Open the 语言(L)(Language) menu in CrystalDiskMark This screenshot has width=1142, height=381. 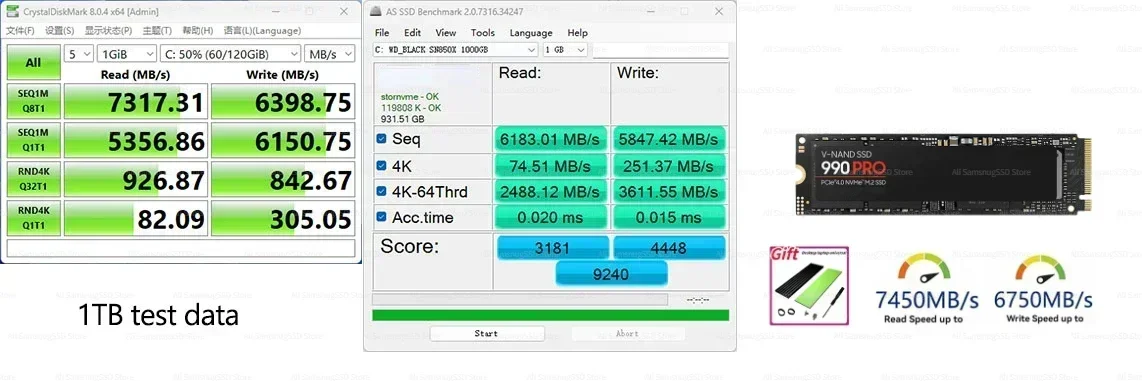pos(262,31)
